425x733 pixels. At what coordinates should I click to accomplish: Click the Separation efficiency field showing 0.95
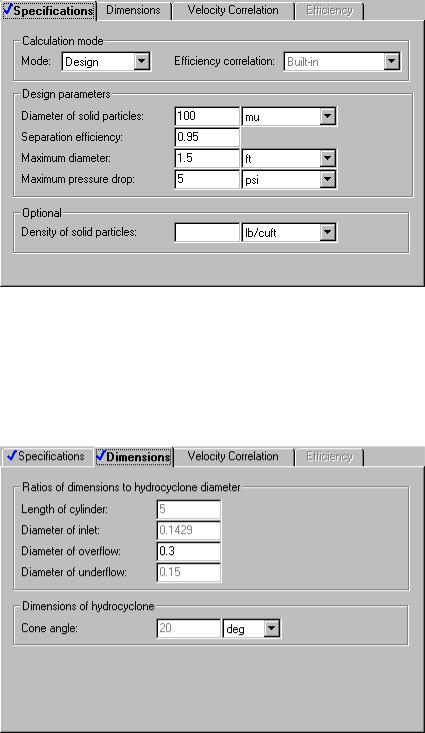point(207,137)
